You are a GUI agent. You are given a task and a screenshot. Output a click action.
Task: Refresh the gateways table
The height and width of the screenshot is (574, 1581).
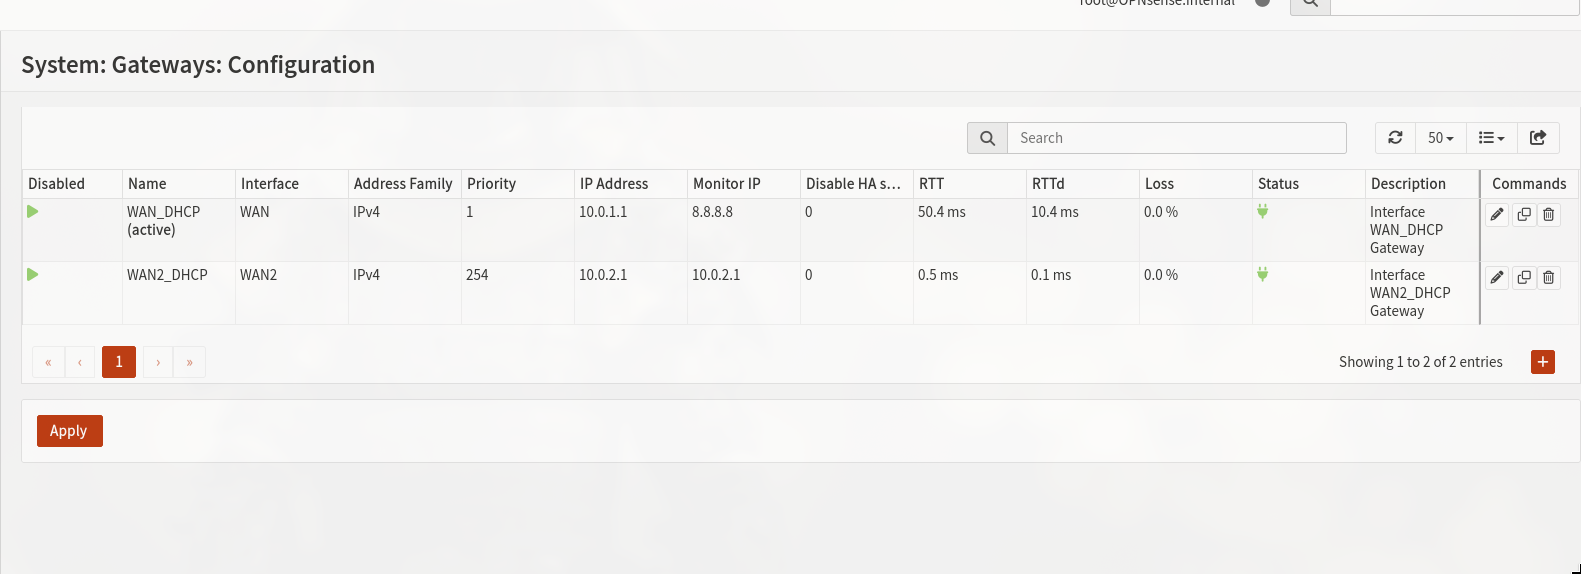click(1395, 138)
